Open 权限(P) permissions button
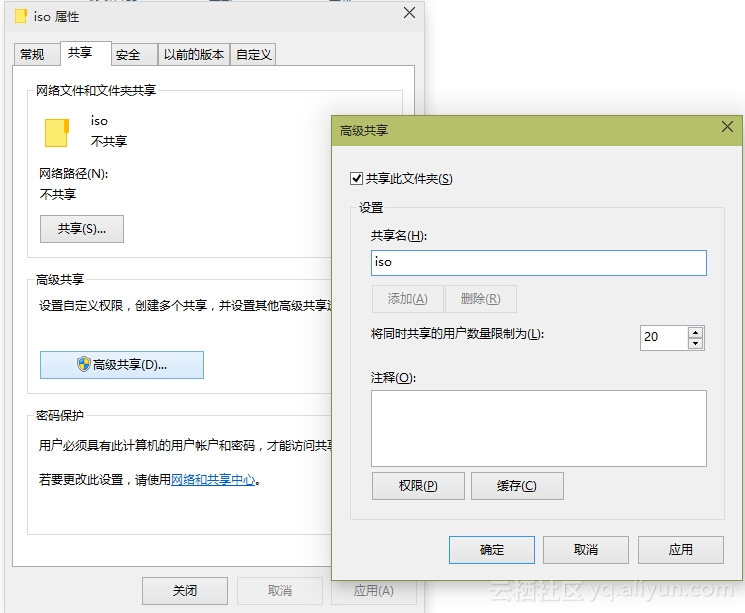Image resolution: width=745 pixels, height=613 pixels. 418,486
